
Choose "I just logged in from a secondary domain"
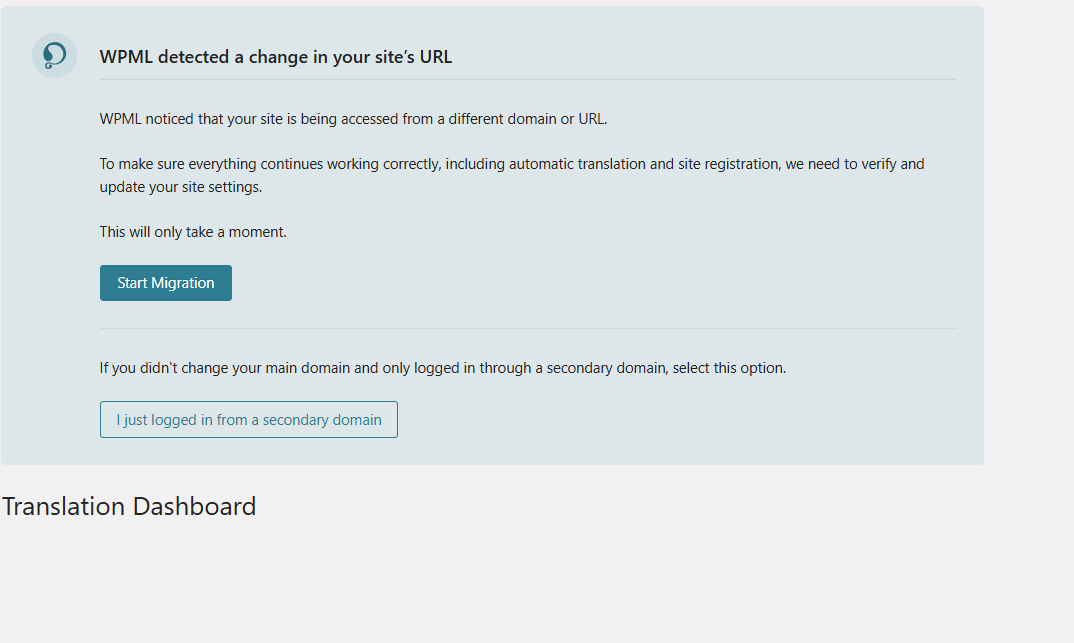coord(249,420)
